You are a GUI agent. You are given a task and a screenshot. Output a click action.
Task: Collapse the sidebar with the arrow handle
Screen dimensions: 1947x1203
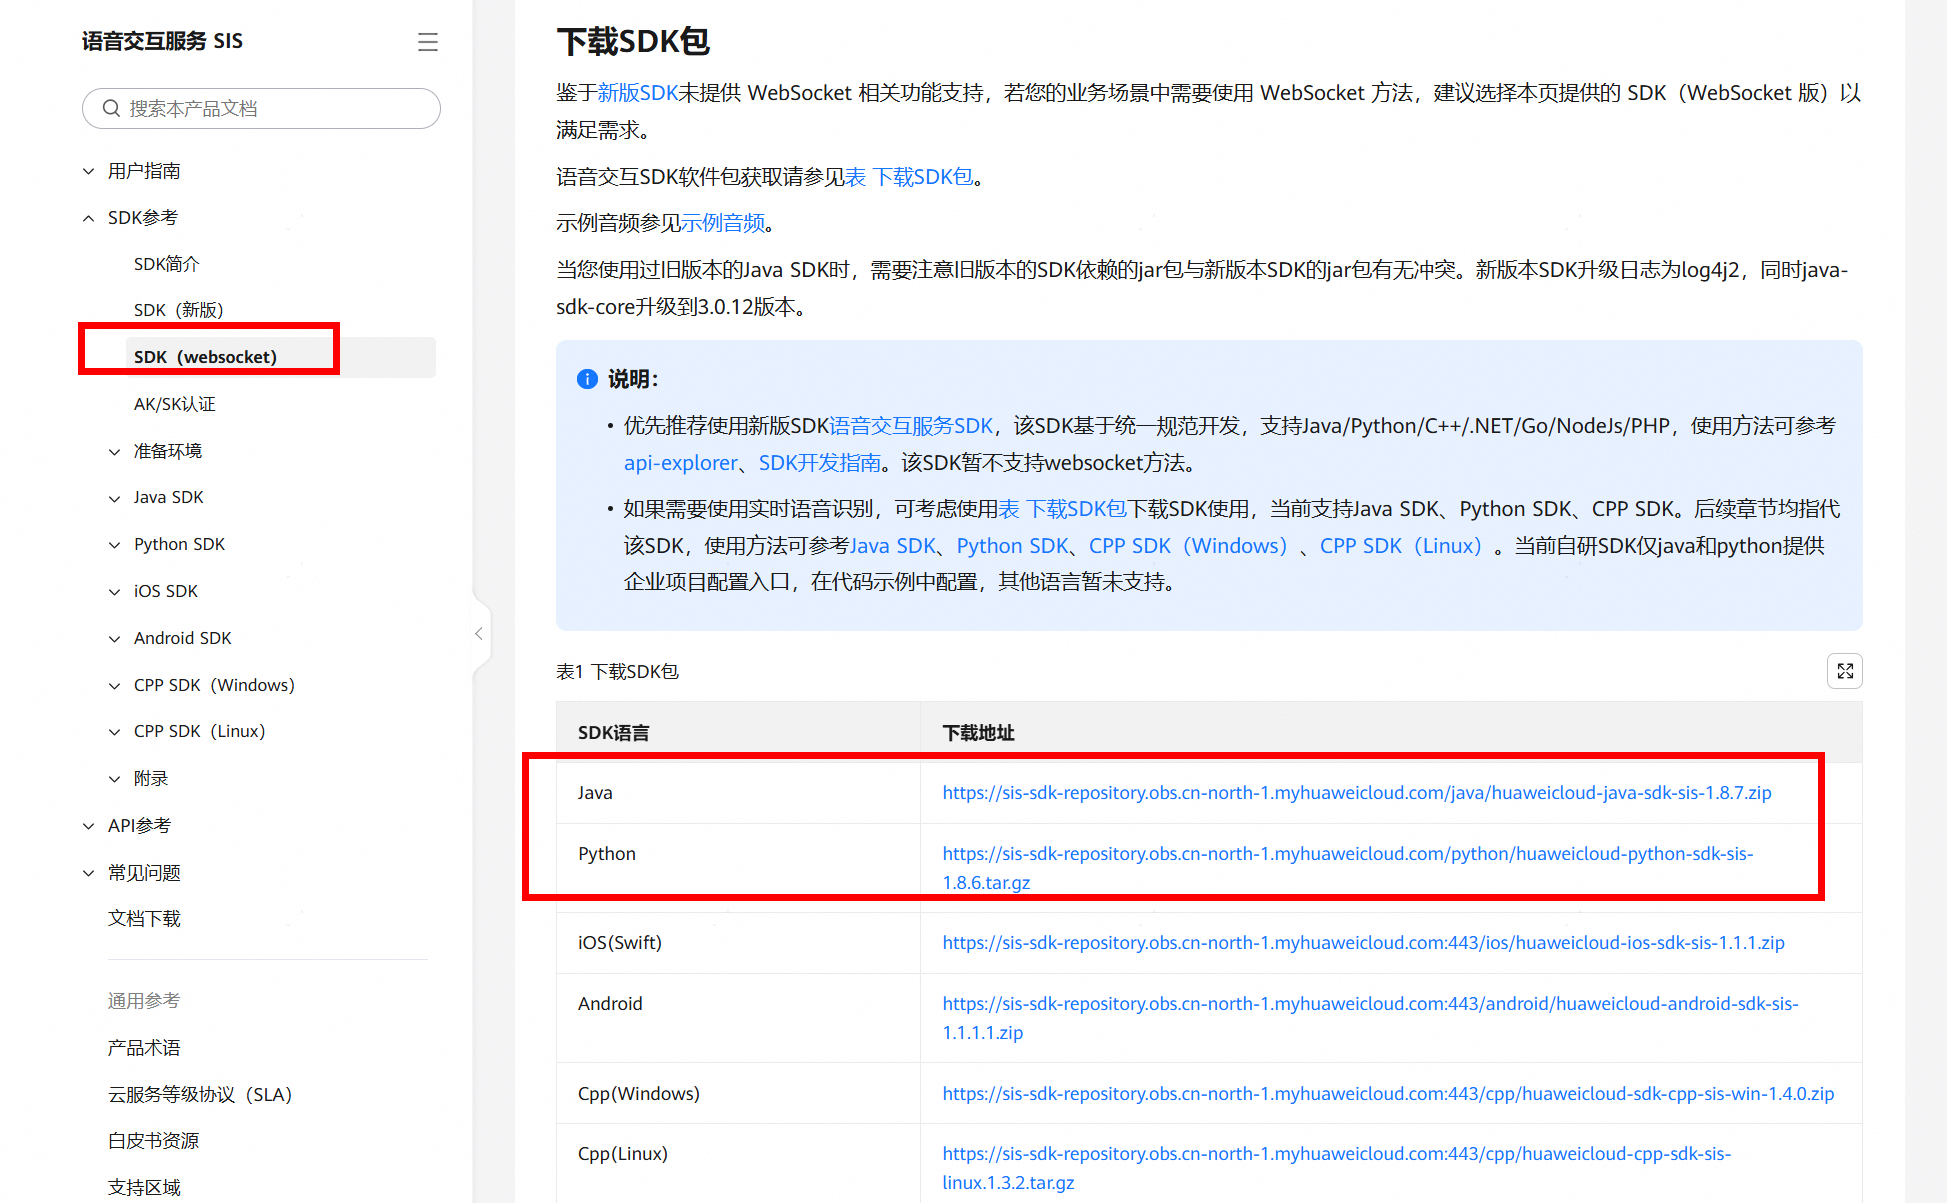(479, 634)
